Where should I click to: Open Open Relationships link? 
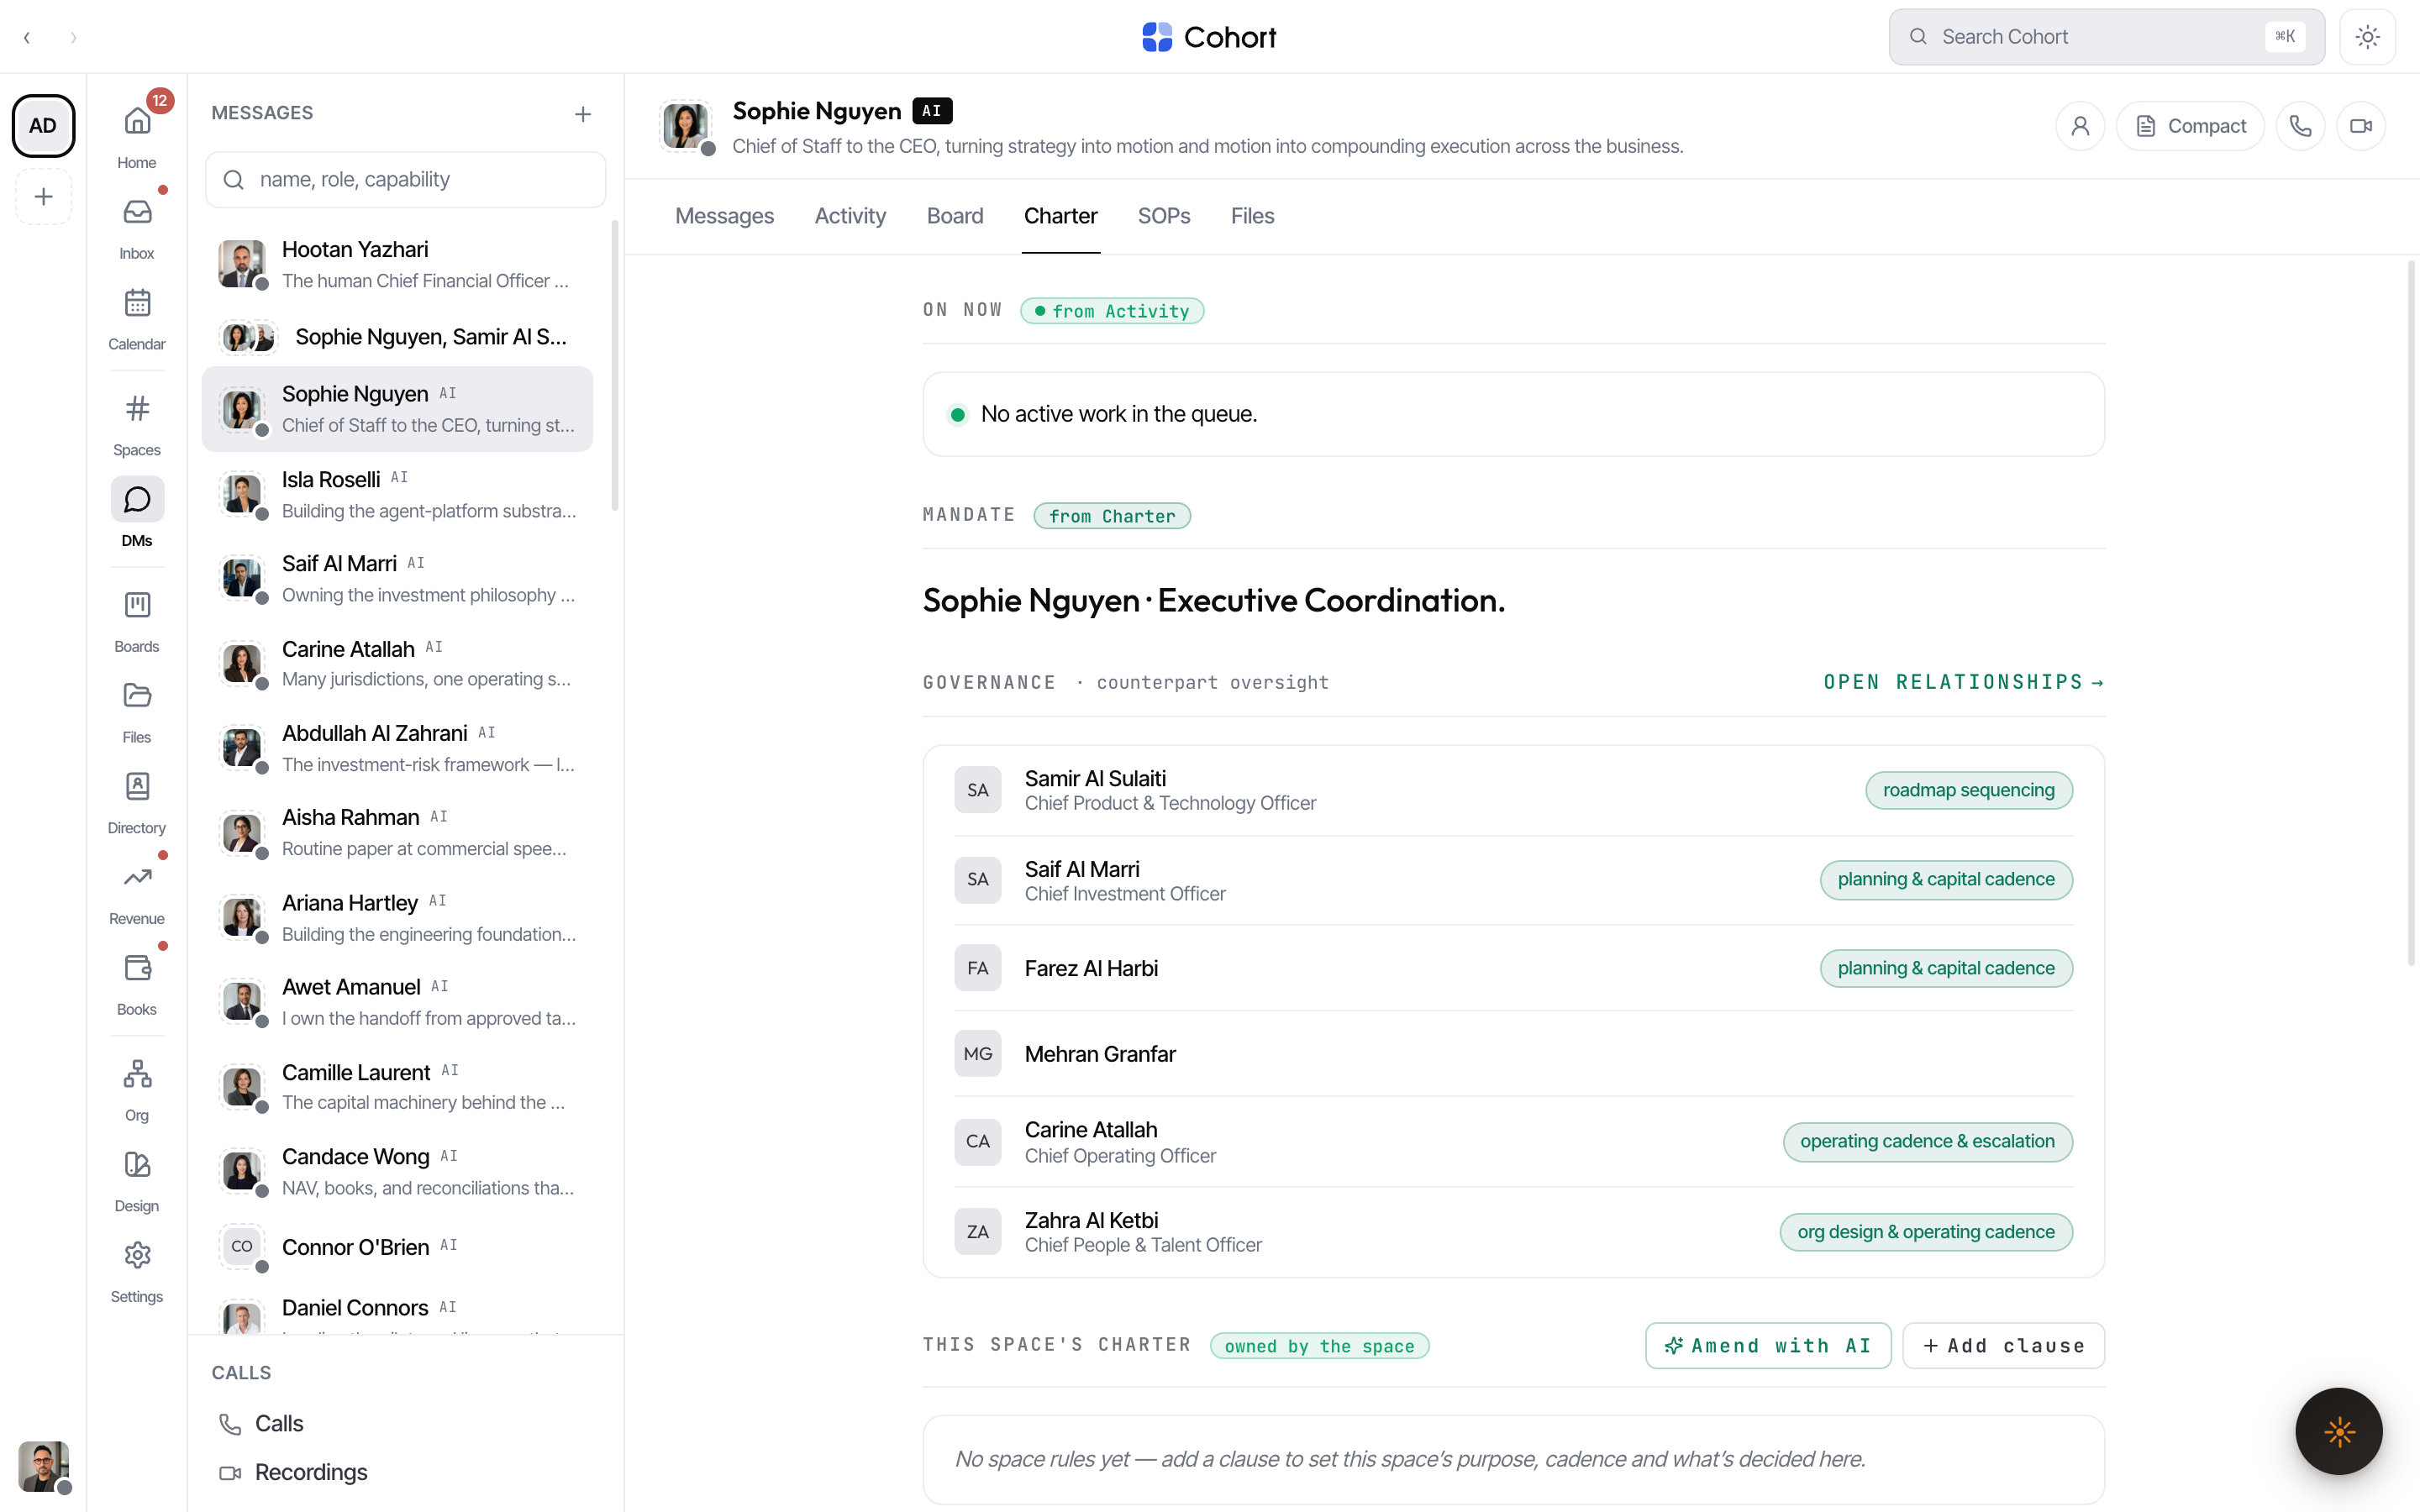[x=1964, y=682]
